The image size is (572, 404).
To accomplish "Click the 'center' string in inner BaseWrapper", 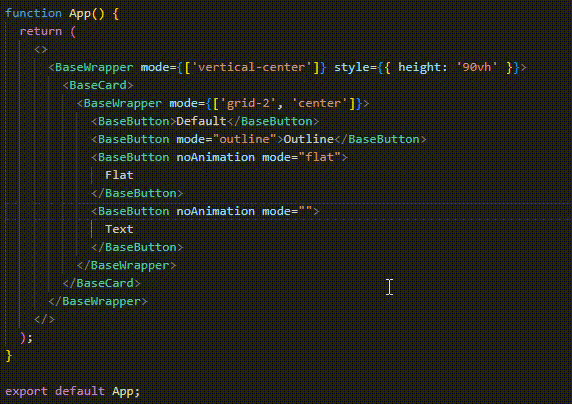I will (320, 103).
